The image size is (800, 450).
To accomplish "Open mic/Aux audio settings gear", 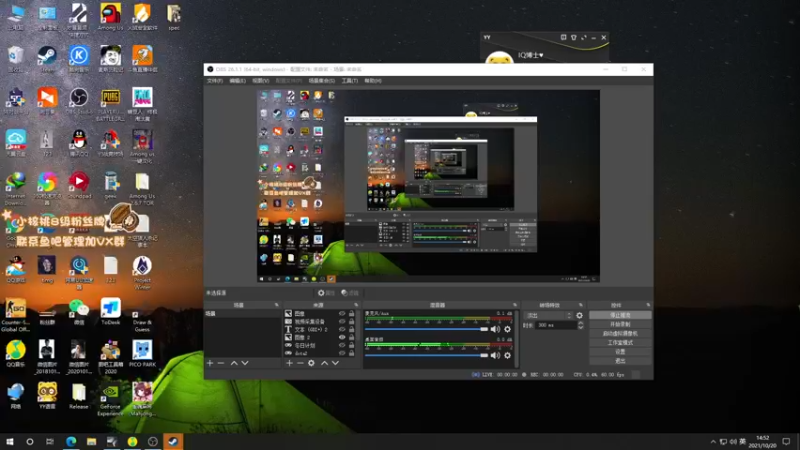I will [507, 329].
